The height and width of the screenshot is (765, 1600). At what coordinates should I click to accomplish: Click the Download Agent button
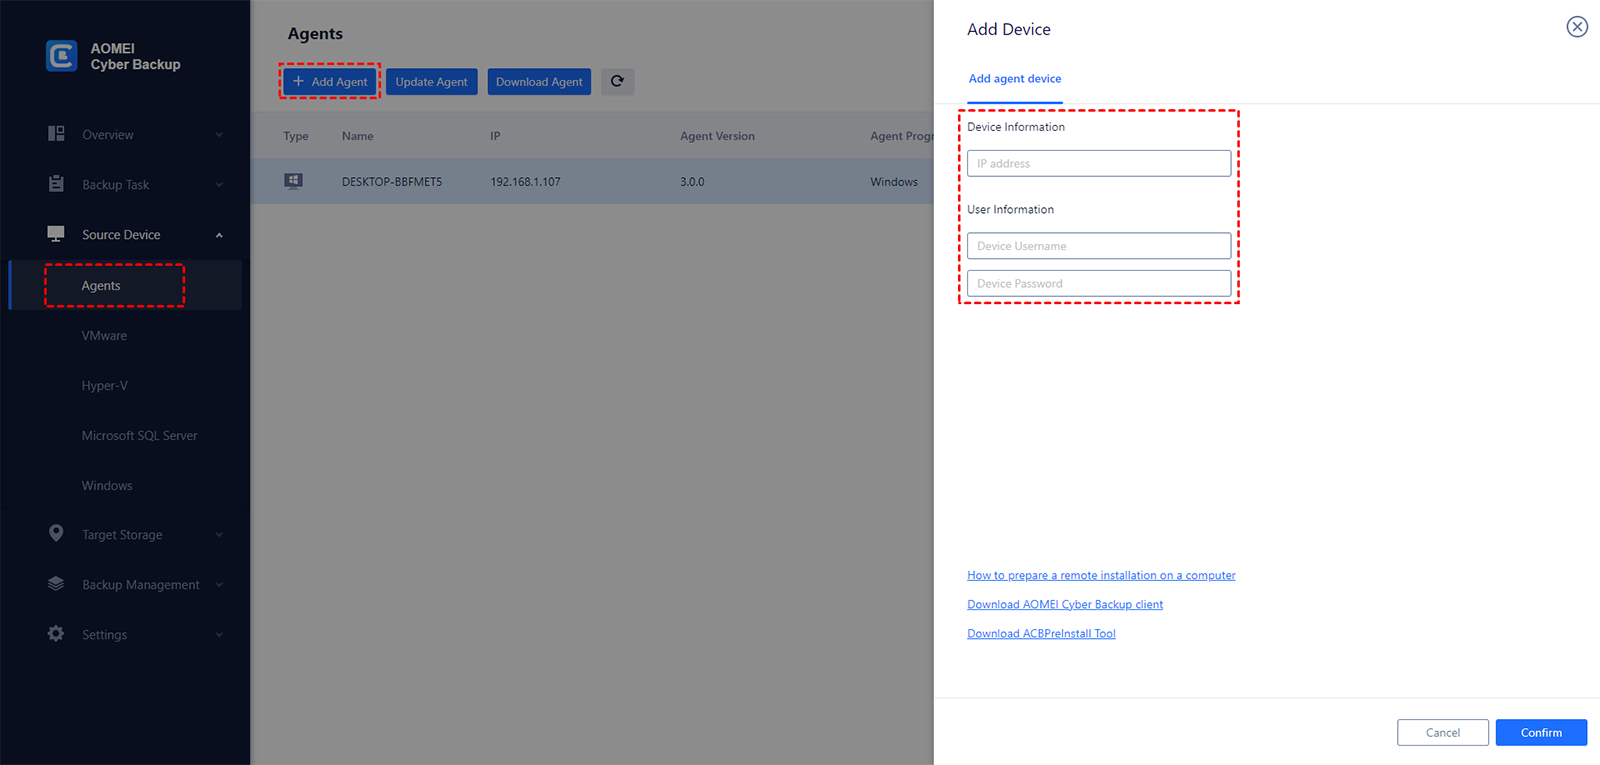coord(539,82)
